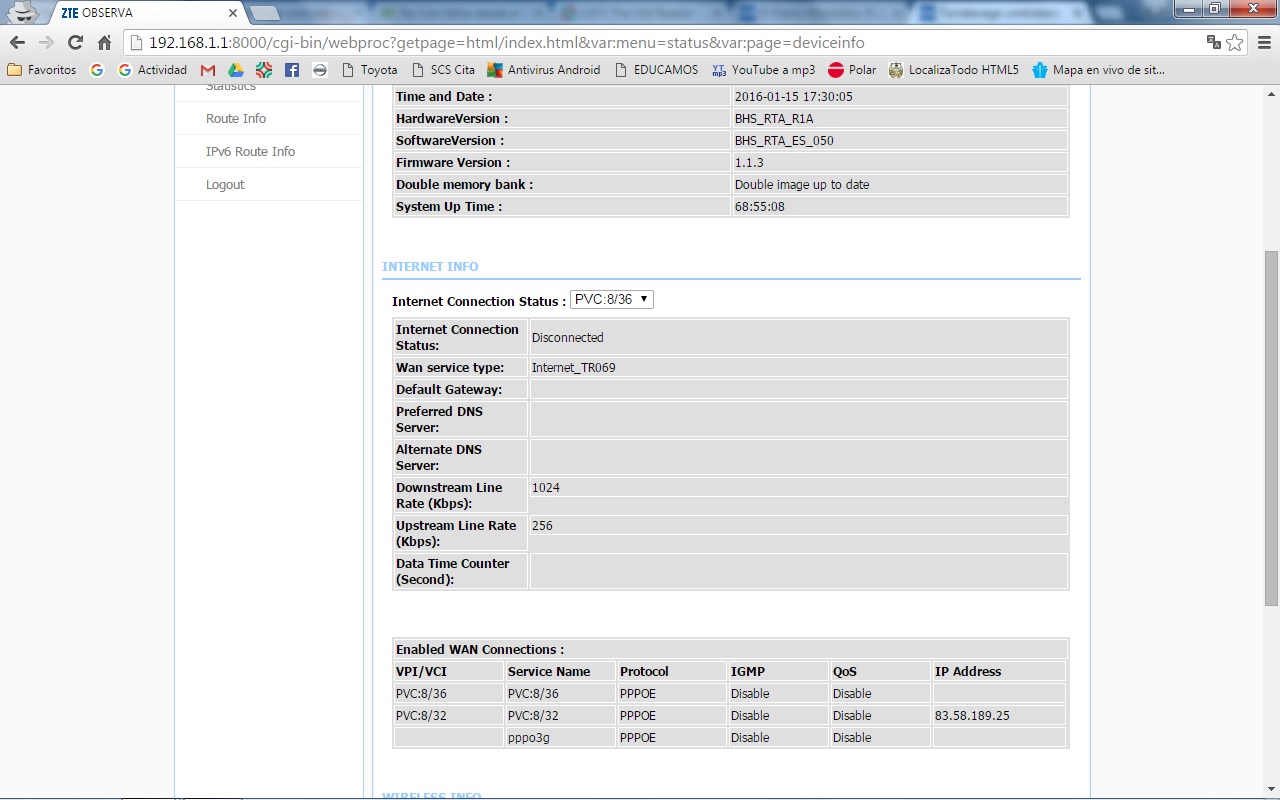Open the Antivirus Android bookmark
The width and height of the screenshot is (1280, 800).
(x=544, y=70)
